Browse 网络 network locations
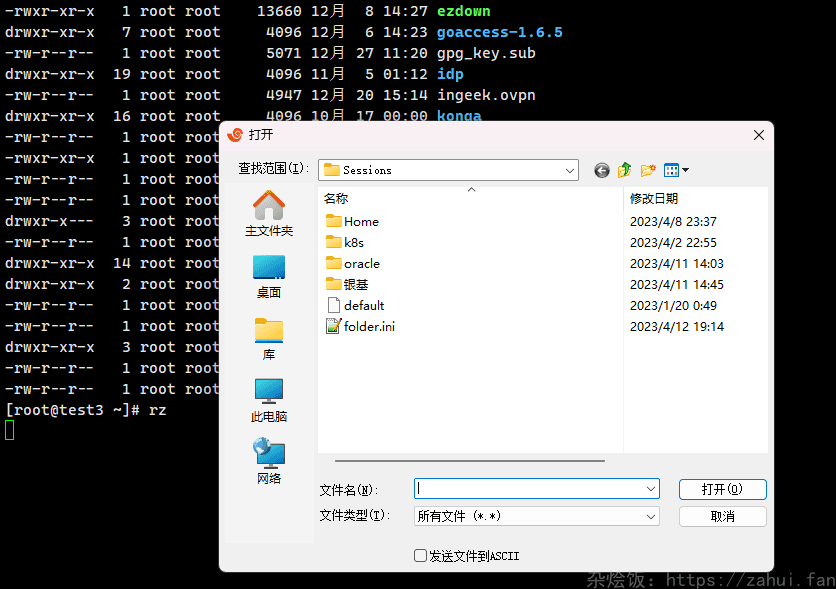 (268, 459)
